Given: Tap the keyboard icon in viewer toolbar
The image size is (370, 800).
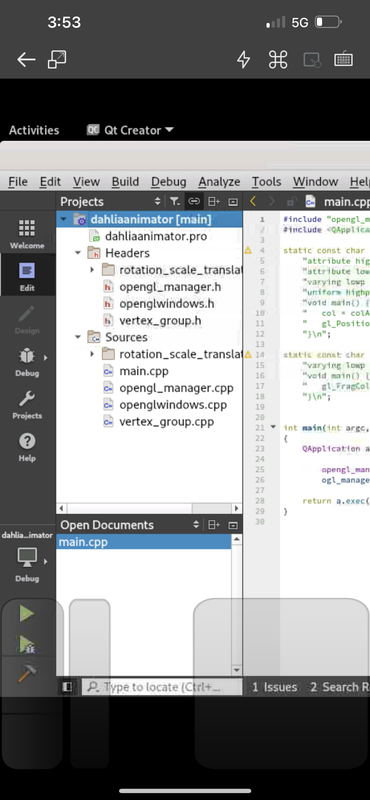Looking at the screenshot, I should (x=343, y=60).
